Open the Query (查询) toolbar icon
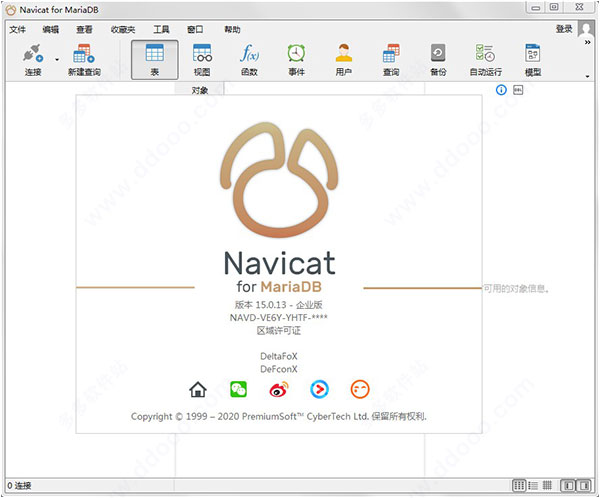This screenshot has width=600, height=498. coord(391,60)
